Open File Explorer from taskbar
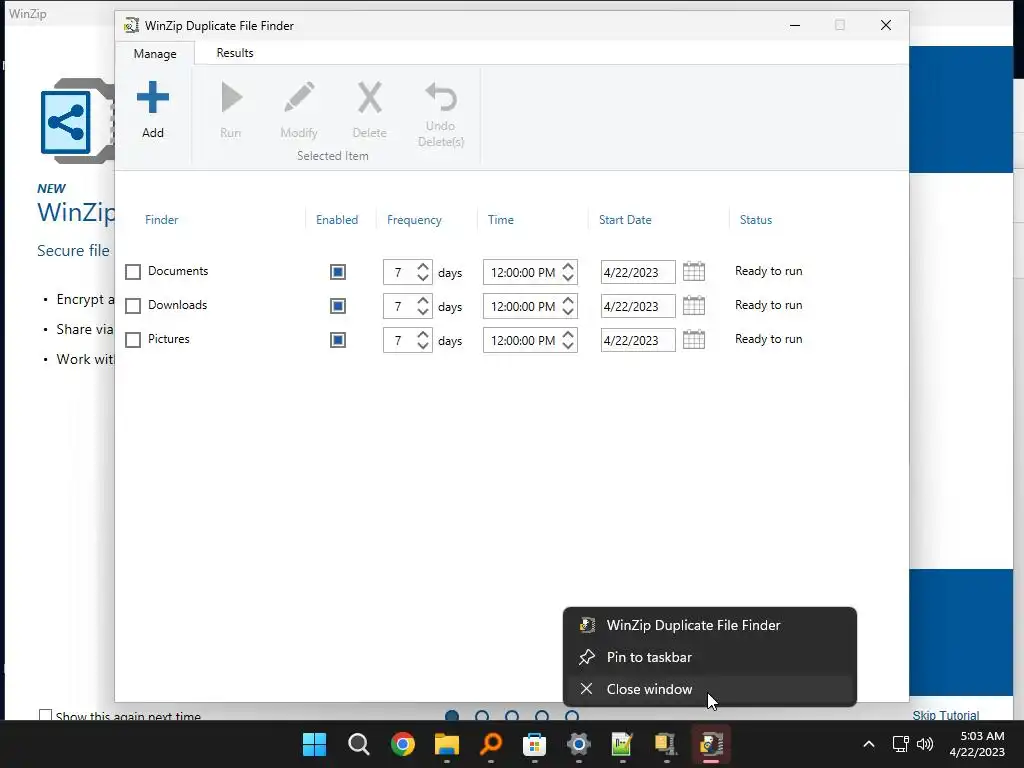The height and width of the screenshot is (768, 1024). click(447, 744)
